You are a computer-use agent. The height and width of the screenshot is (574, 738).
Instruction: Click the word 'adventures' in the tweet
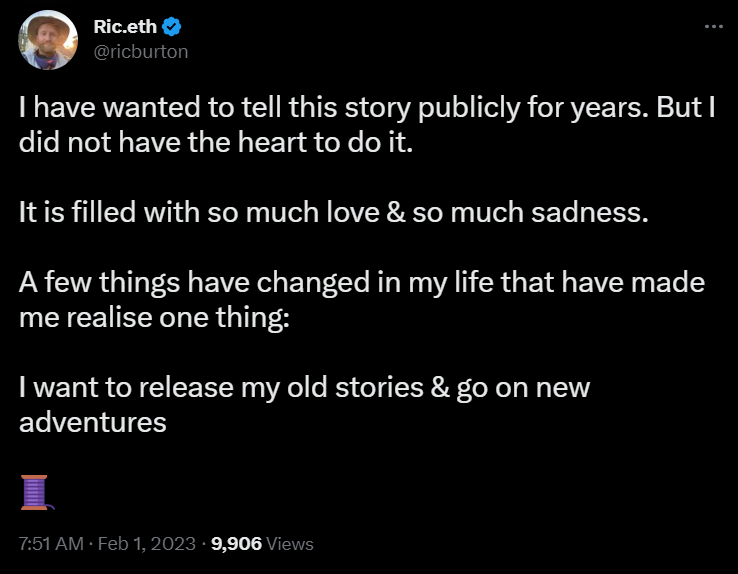(x=93, y=422)
